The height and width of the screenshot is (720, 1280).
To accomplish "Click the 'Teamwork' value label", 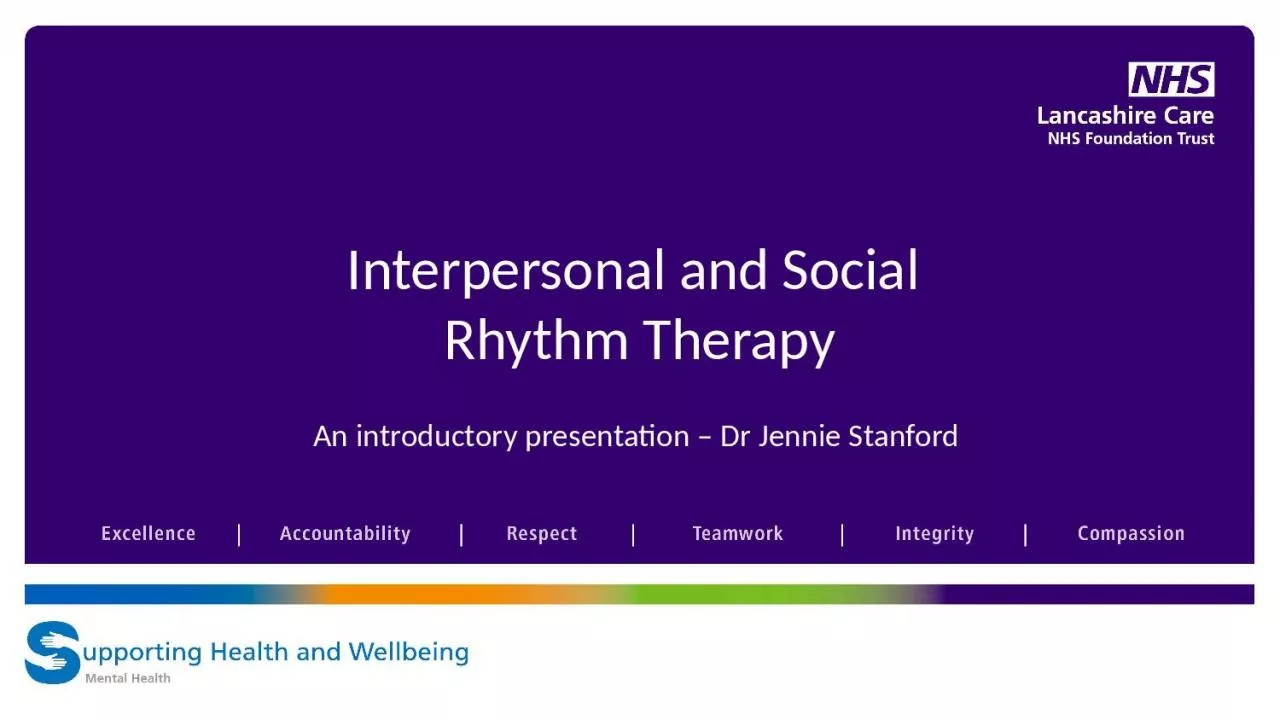I will pyautogui.click(x=738, y=534).
